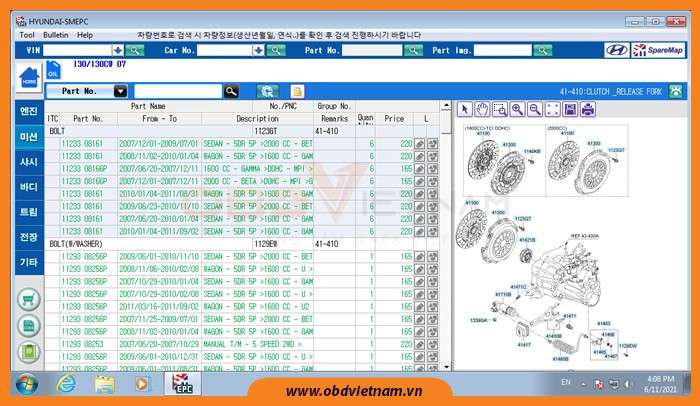Run the VIN search magnifier button
700x406 pixels.
134,50
